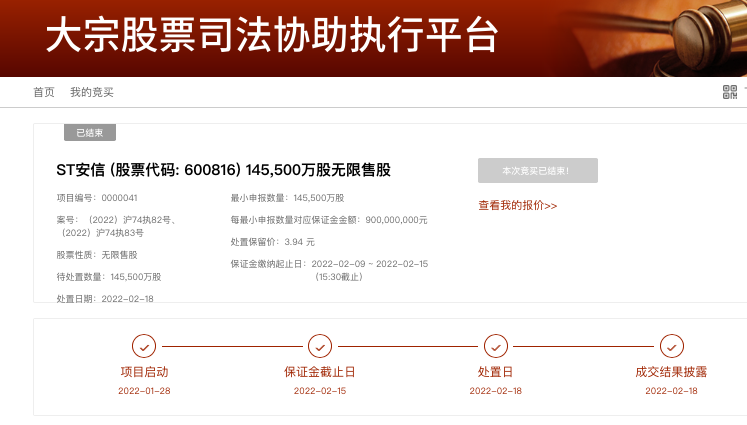Click the 项目编号 0000041 text

(x=97, y=198)
